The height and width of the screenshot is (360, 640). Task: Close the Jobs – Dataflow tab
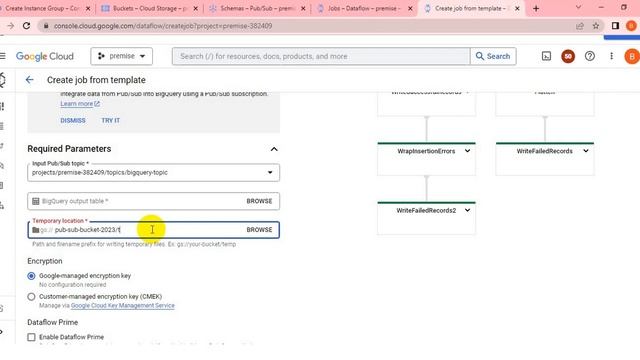(410, 8)
